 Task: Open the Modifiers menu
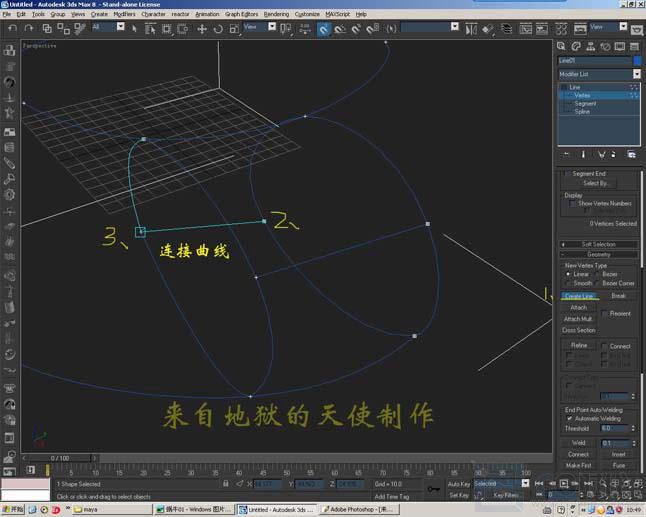tap(124, 14)
